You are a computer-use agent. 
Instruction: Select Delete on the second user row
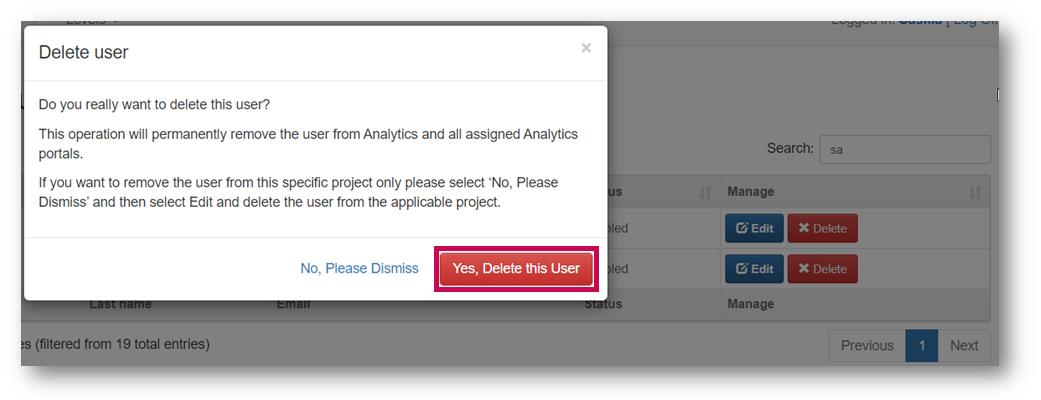tap(823, 268)
